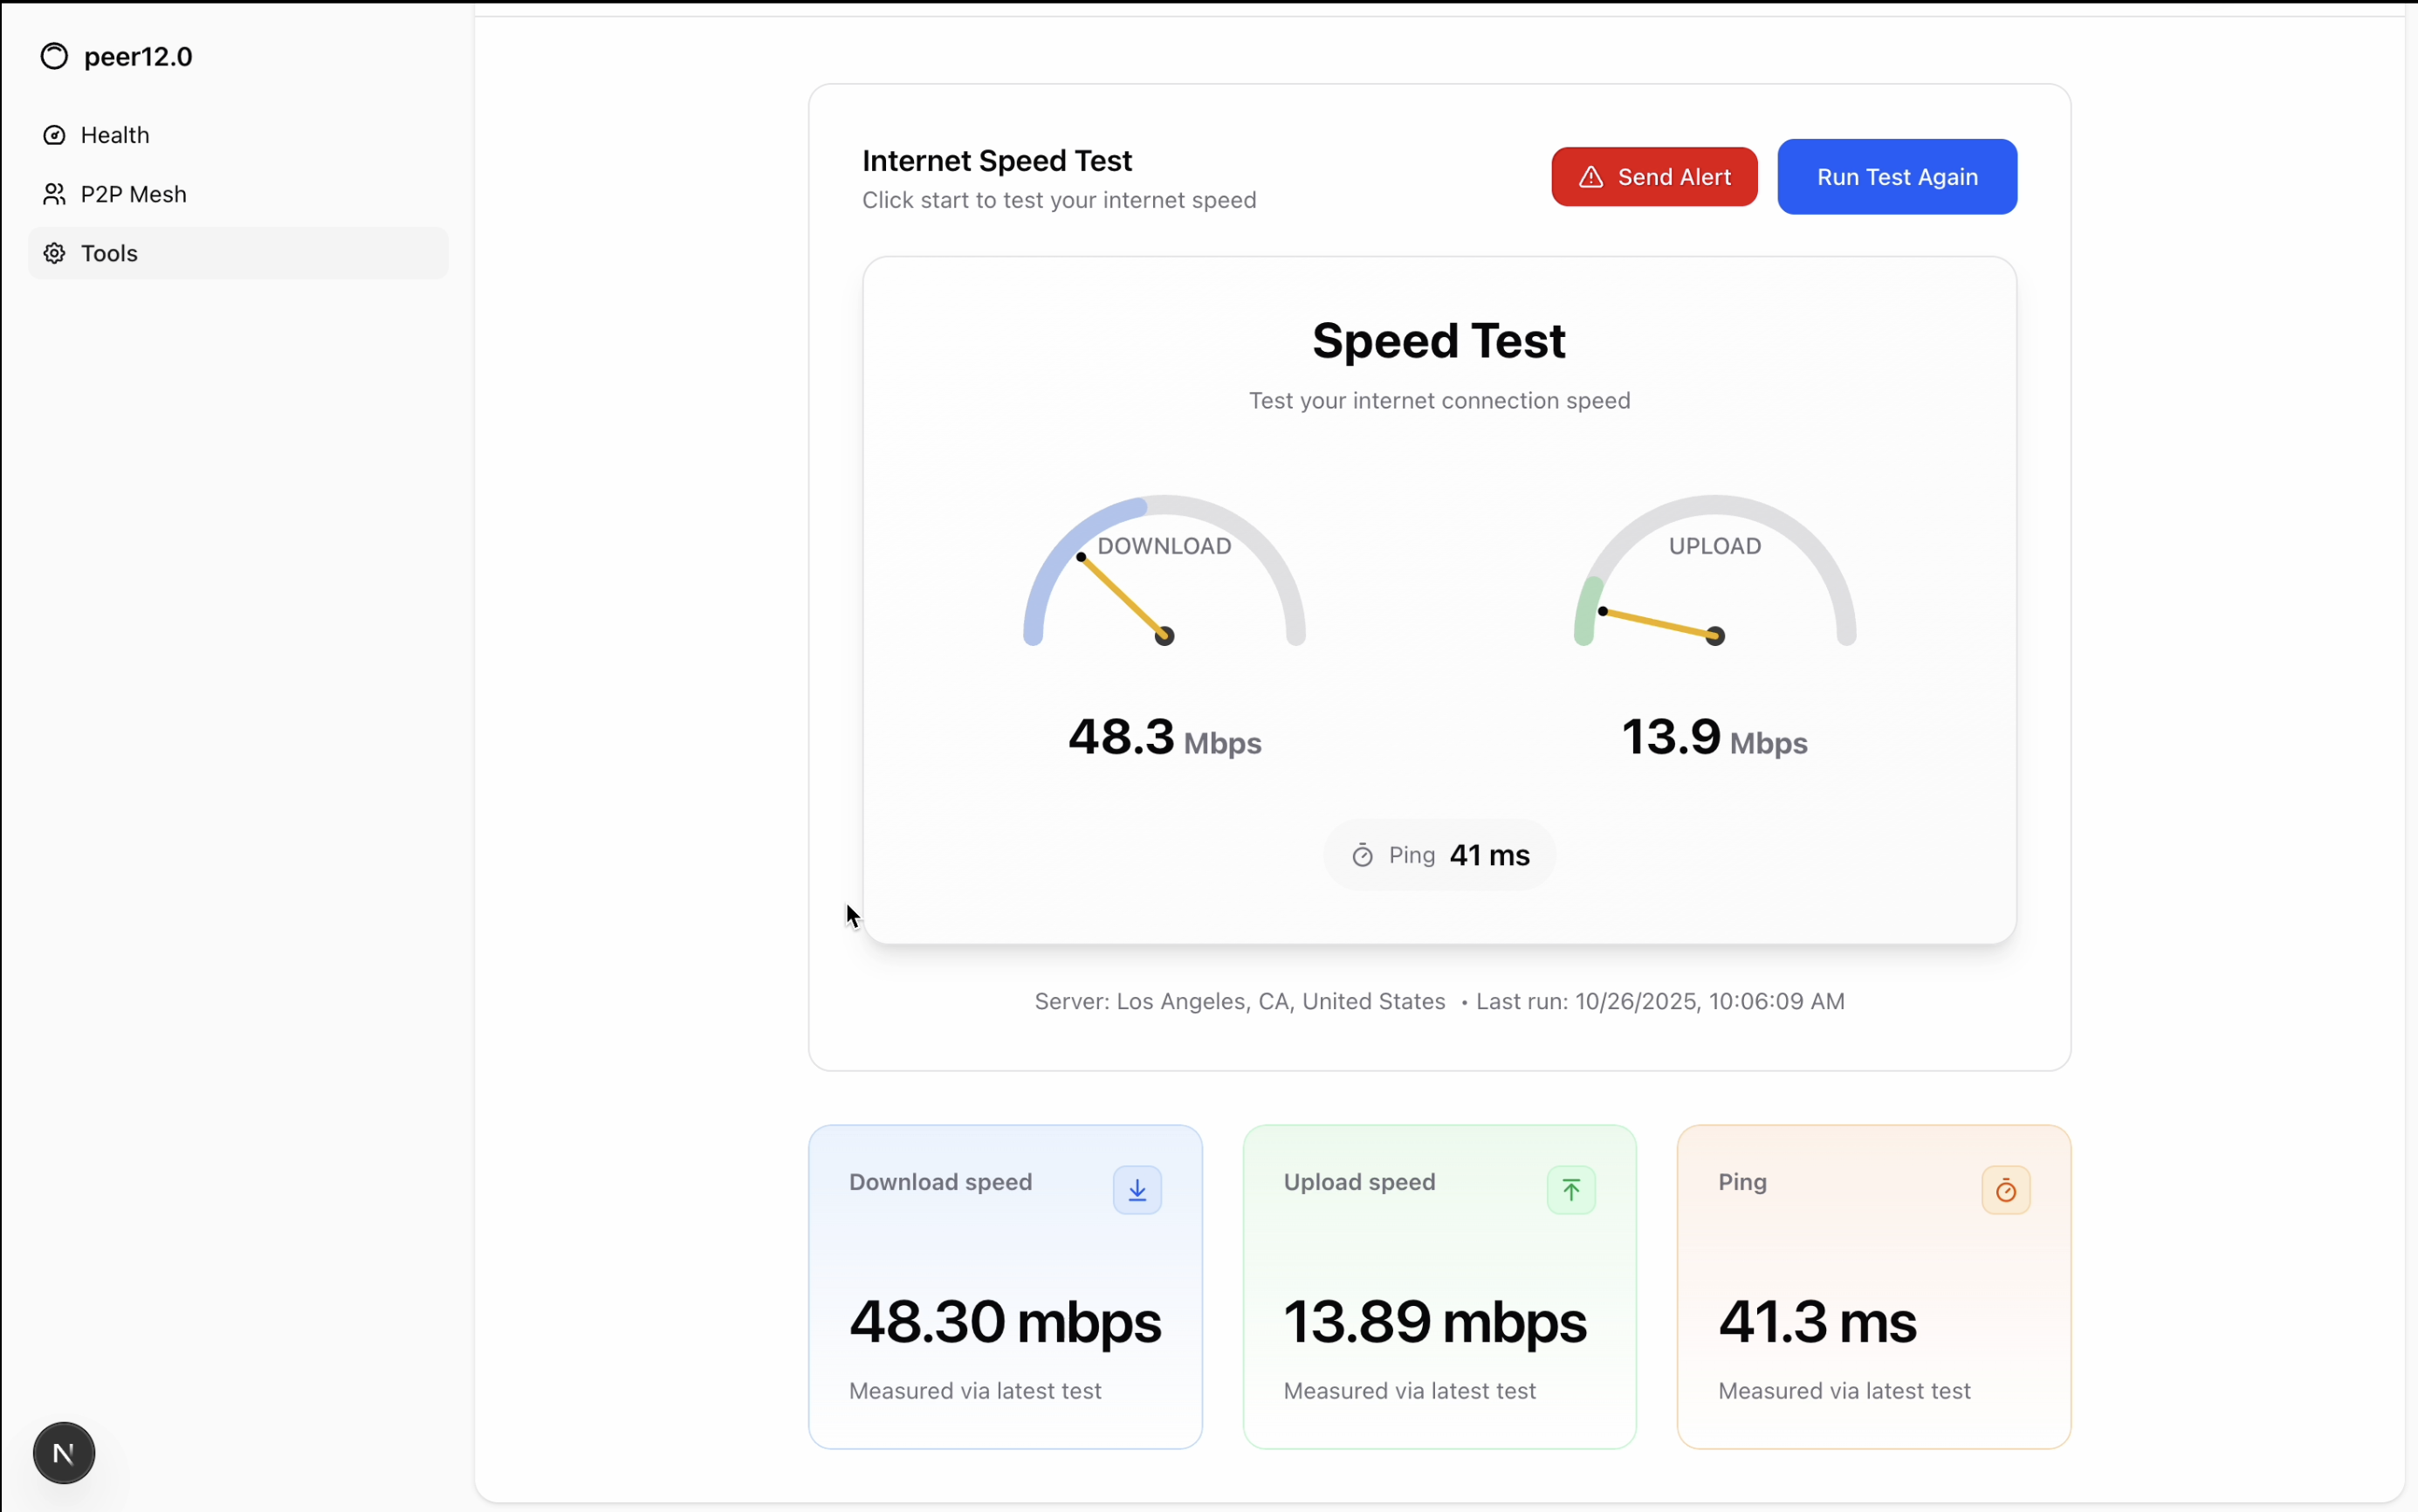Click the warning triangle icon on Send Alert
This screenshot has height=1512, width=2418.
click(1591, 177)
